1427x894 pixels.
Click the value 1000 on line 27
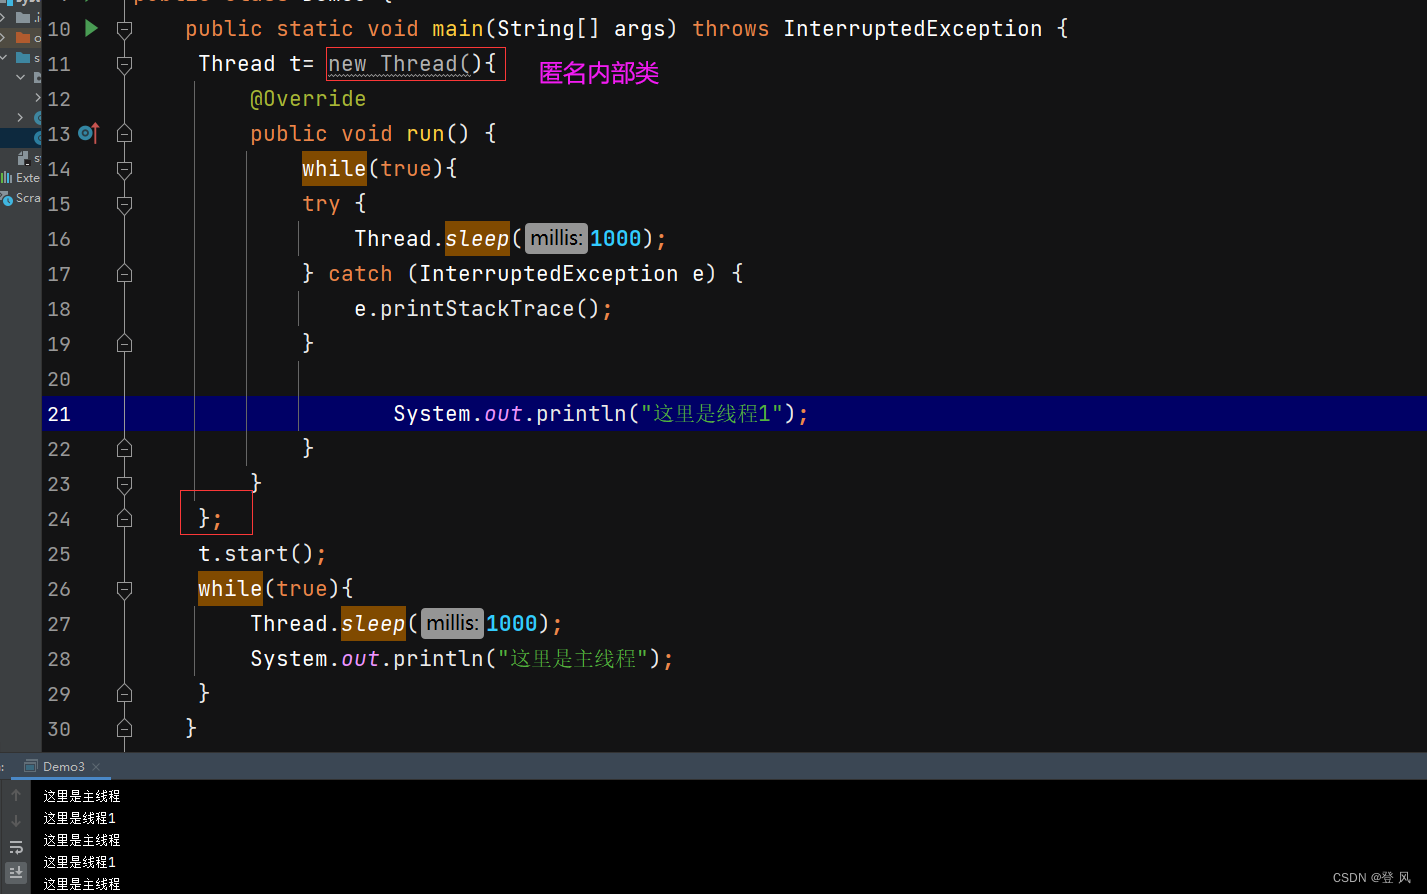512,624
